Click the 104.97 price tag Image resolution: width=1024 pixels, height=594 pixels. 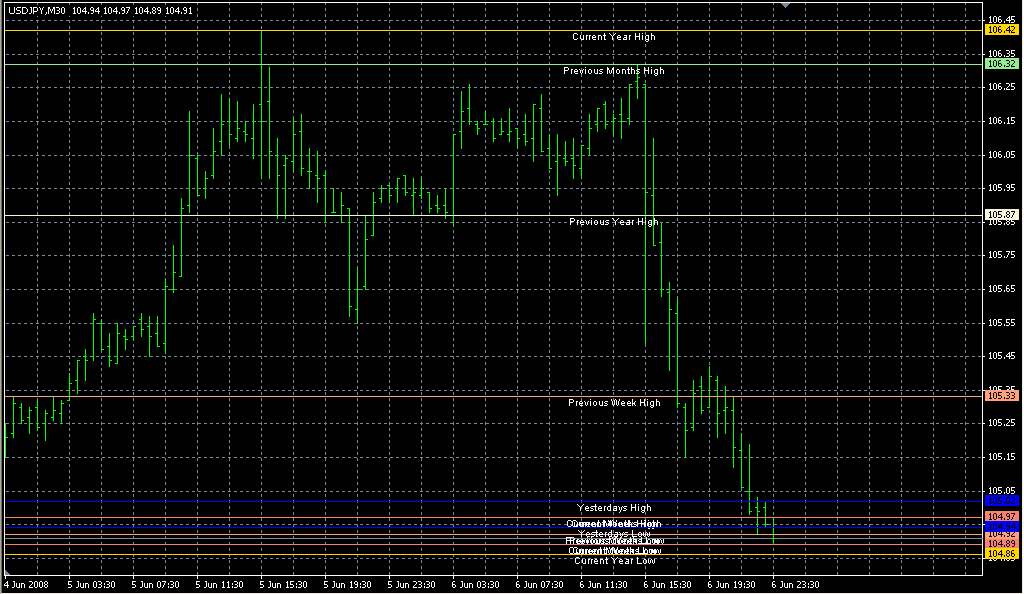click(1001, 516)
